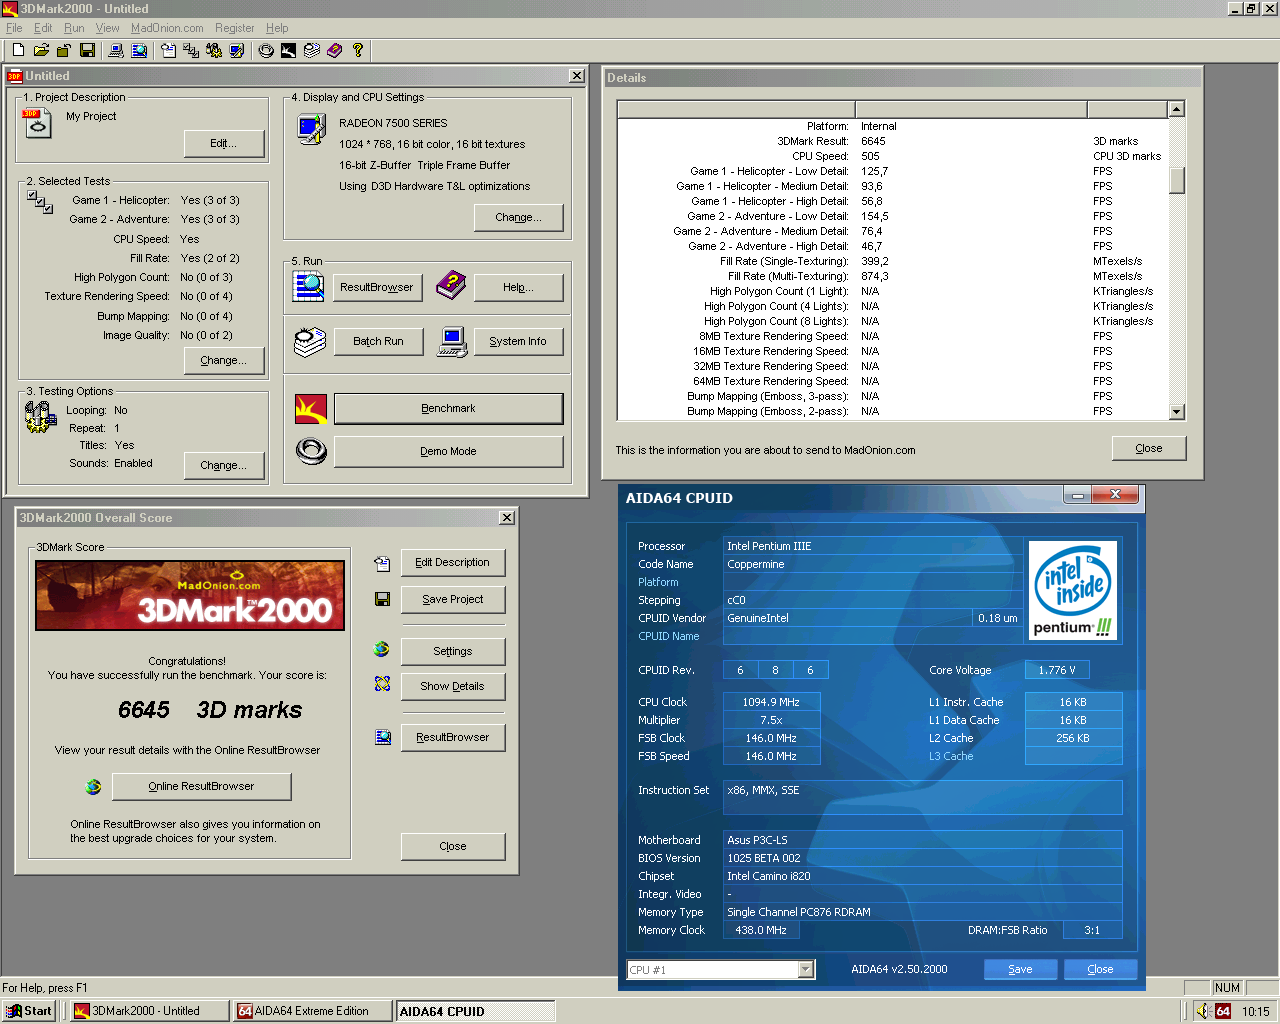Click the System Info computer icon
Screen dimensions: 1280x1024
click(x=452, y=342)
